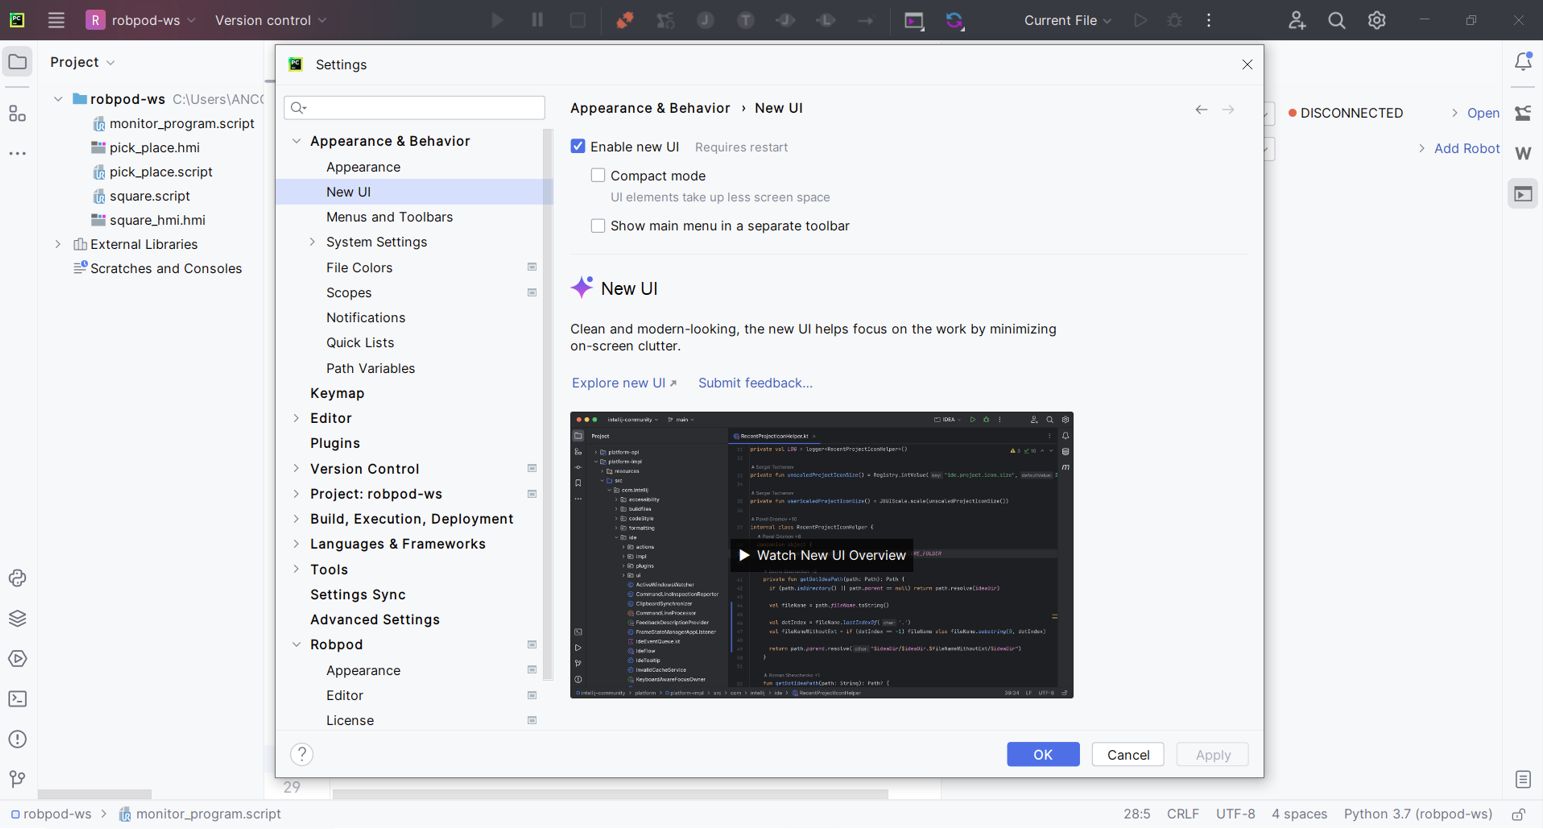Open the robot arm tool window in right sidebar
Viewport: 1543px width, 829px height.
[1523, 113]
